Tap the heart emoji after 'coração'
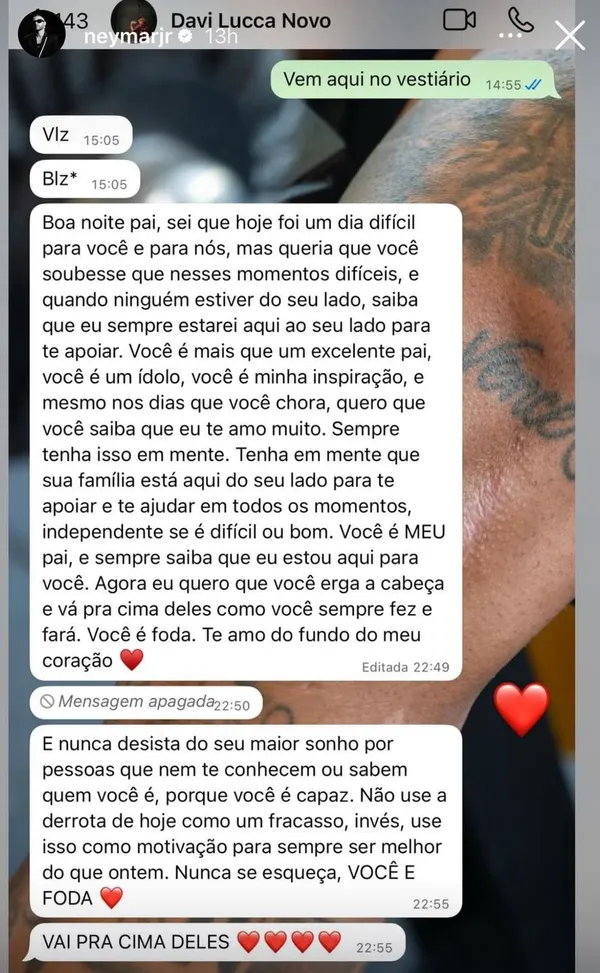 pyautogui.click(x=132, y=660)
